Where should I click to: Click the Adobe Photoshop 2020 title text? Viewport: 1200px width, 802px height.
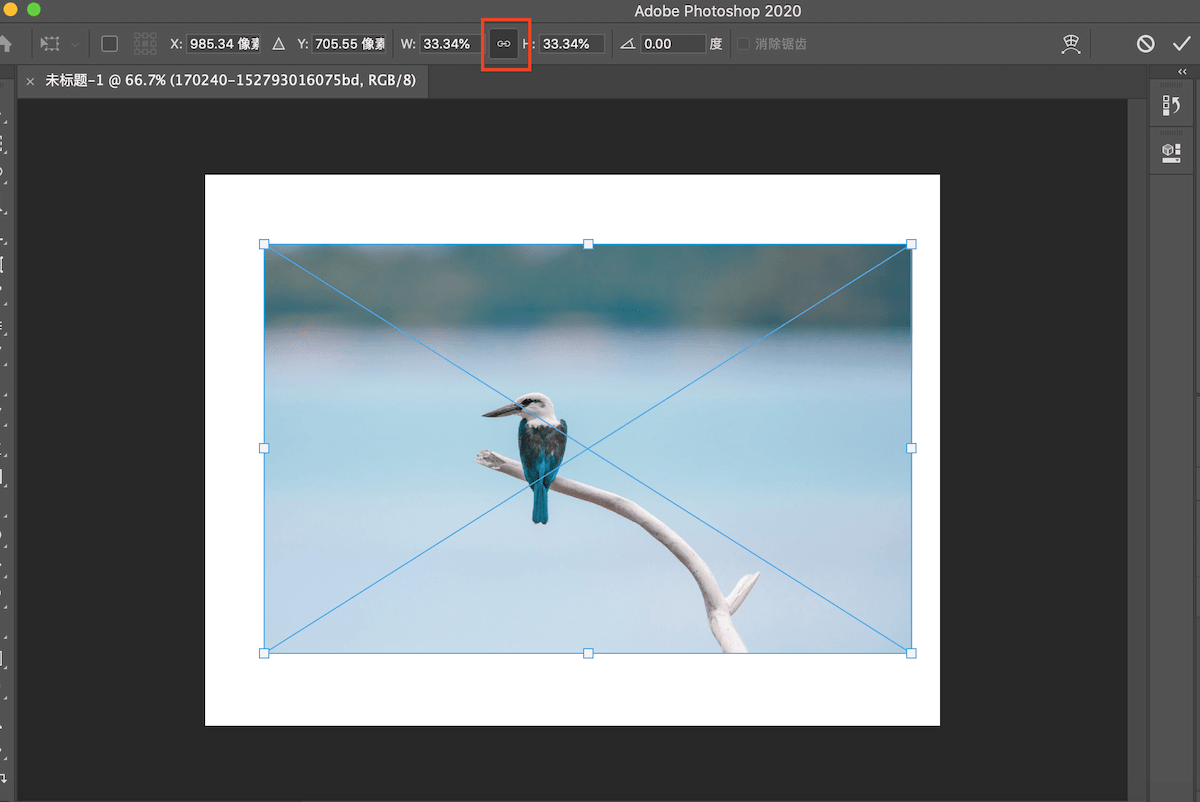pyautogui.click(x=718, y=11)
